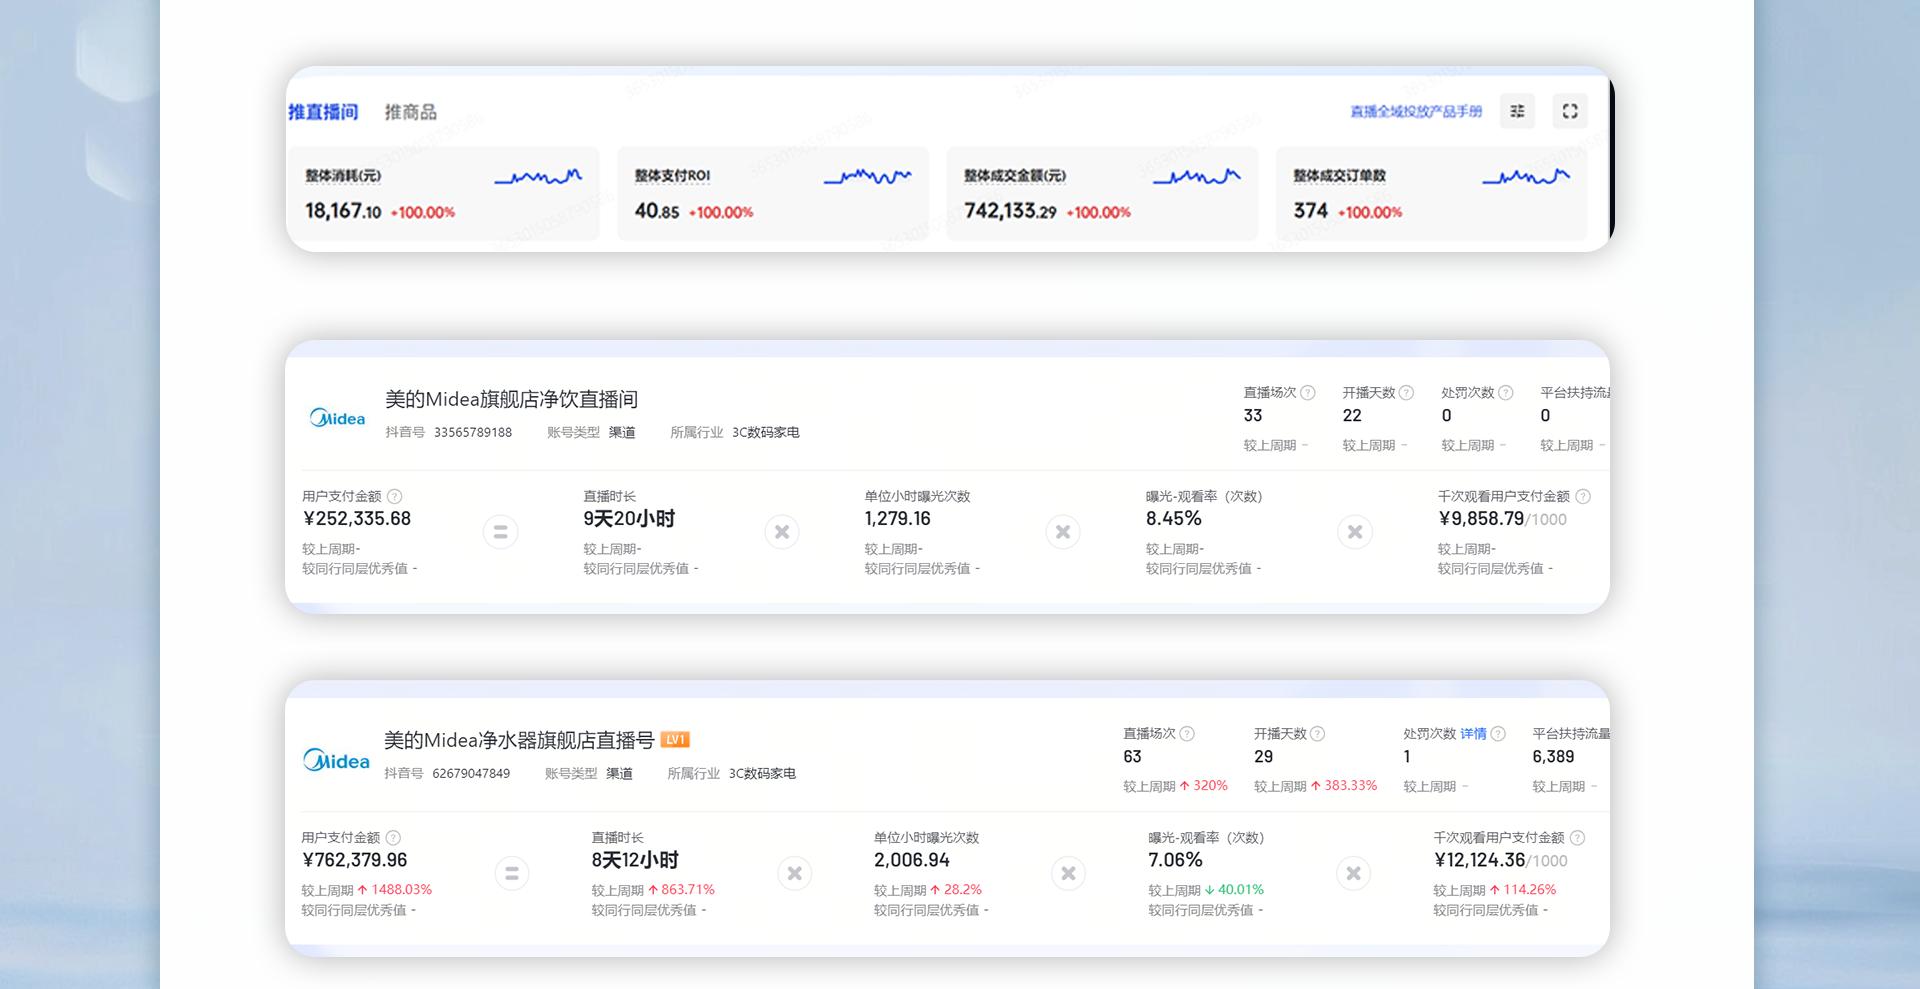The image size is (1920, 989).
Task: Click the 整体成交订单数 sparkline chart
Action: tap(1526, 177)
